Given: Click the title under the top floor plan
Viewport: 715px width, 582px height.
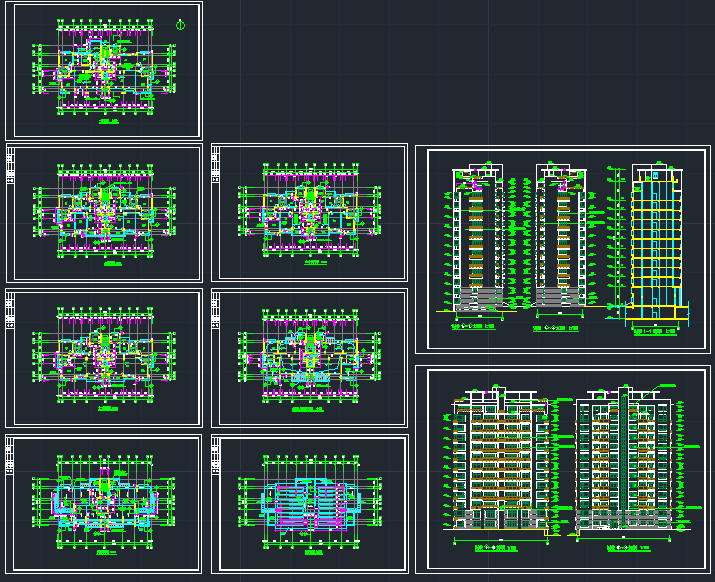Looking at the screenshot, I should click(109, 121).
